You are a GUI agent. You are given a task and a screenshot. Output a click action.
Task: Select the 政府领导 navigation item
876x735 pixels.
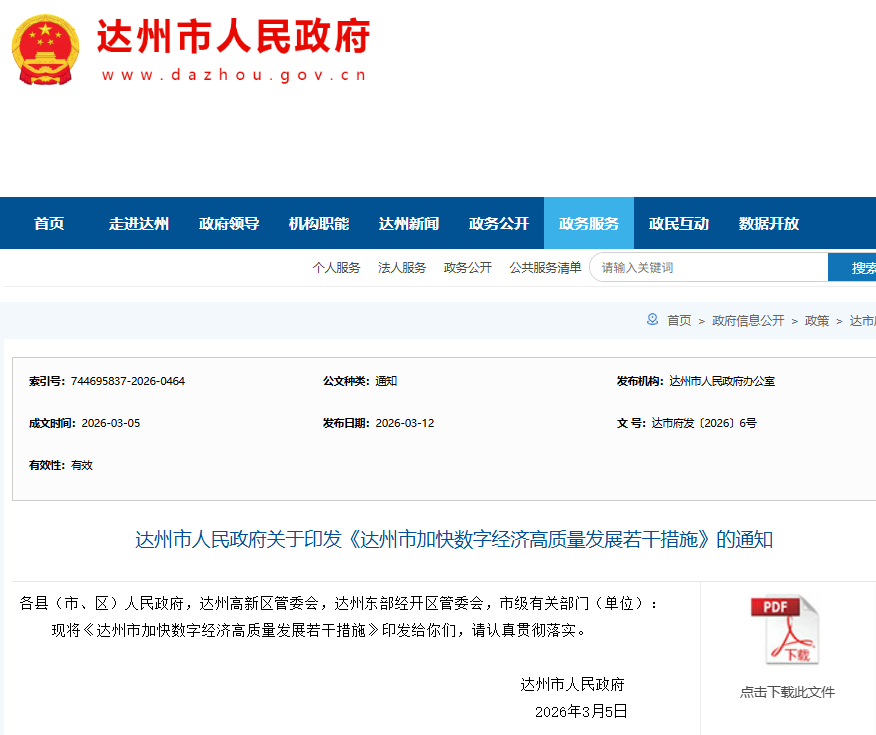pos(229,223)
